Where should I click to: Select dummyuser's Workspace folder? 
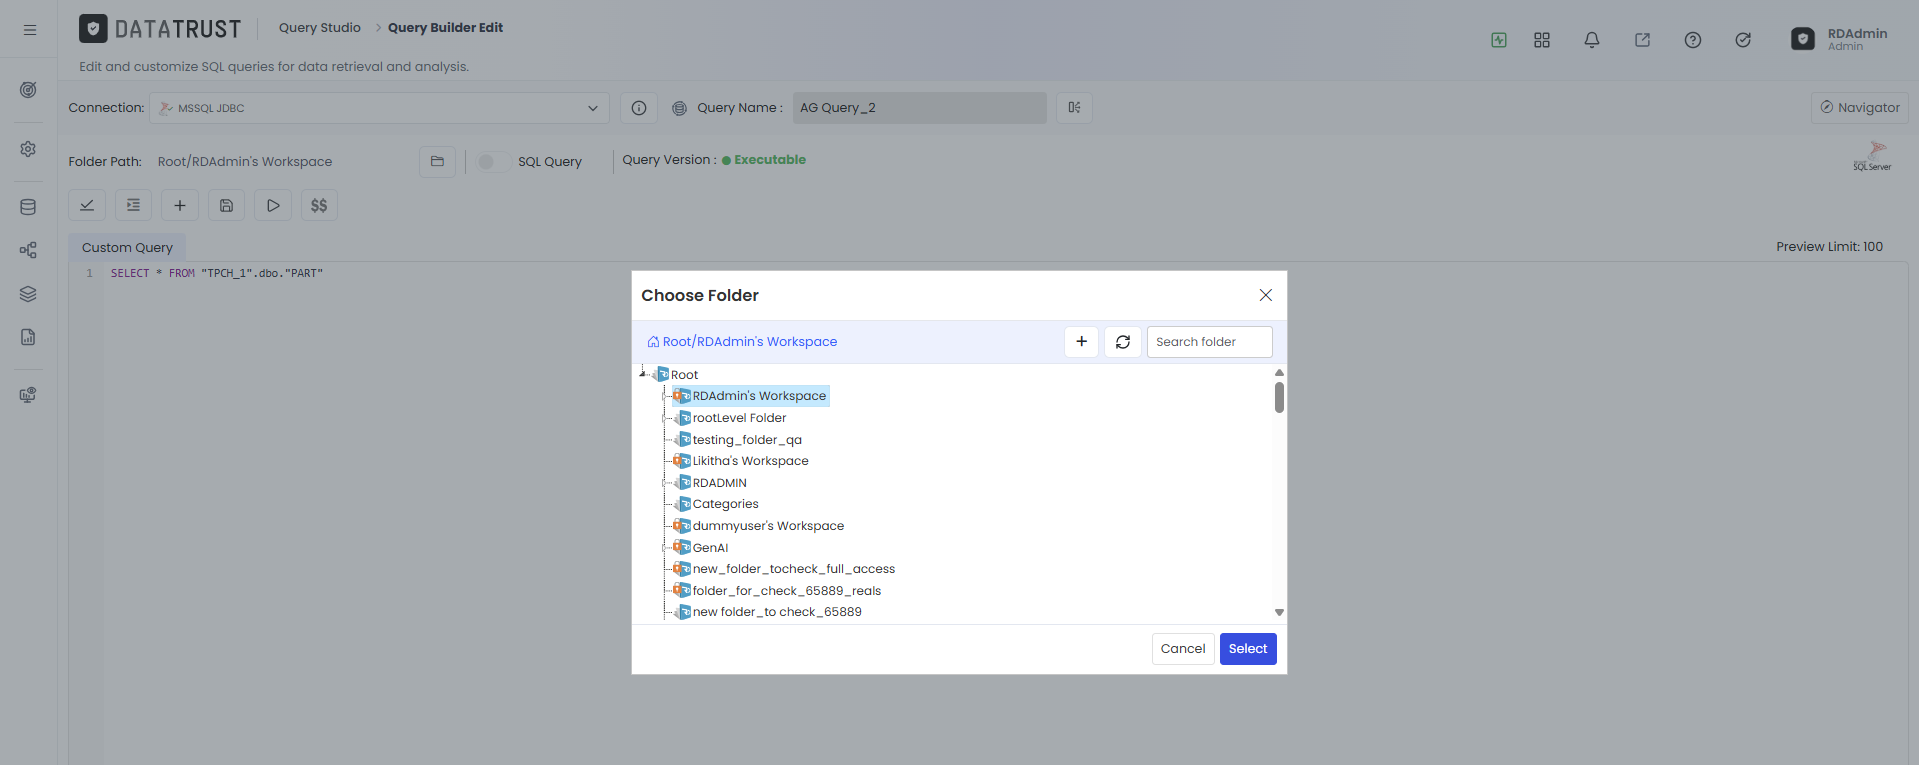coord(768,526)
